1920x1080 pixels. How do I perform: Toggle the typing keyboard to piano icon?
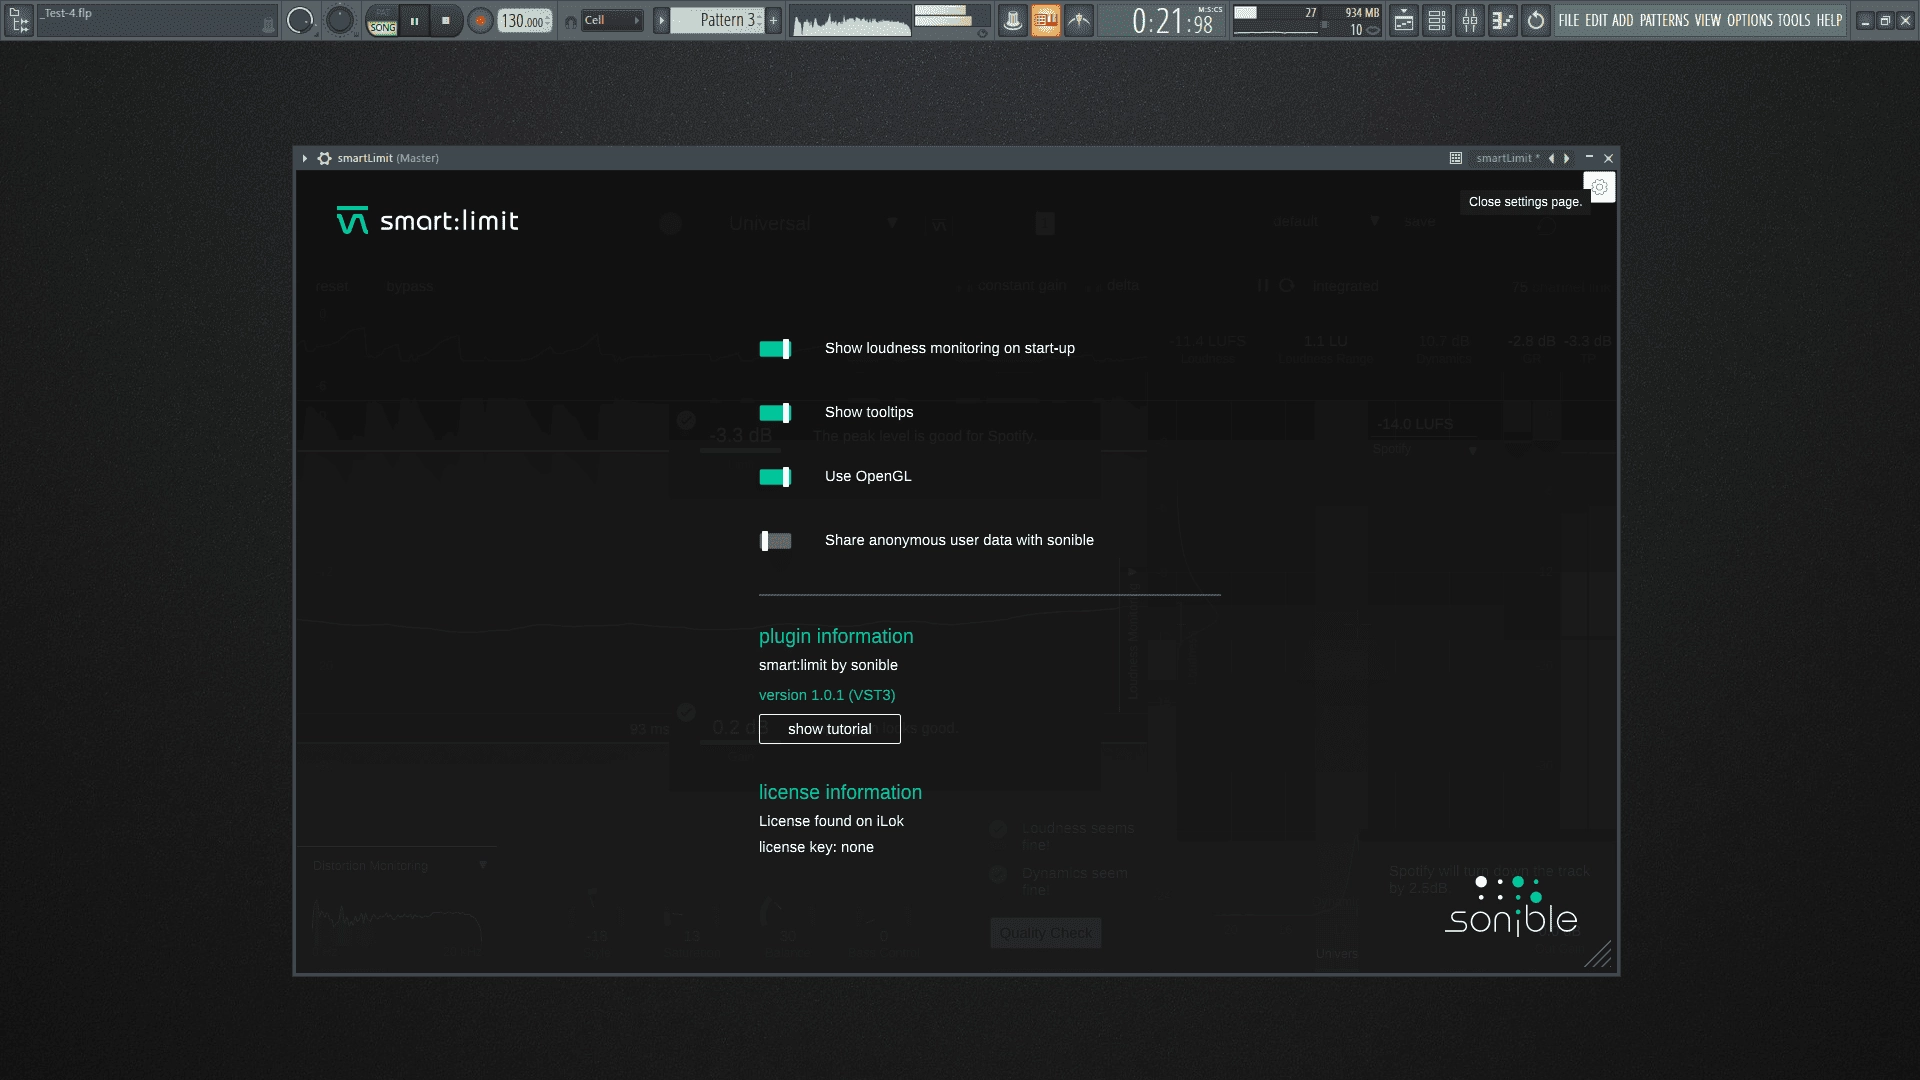point(1045,20)
